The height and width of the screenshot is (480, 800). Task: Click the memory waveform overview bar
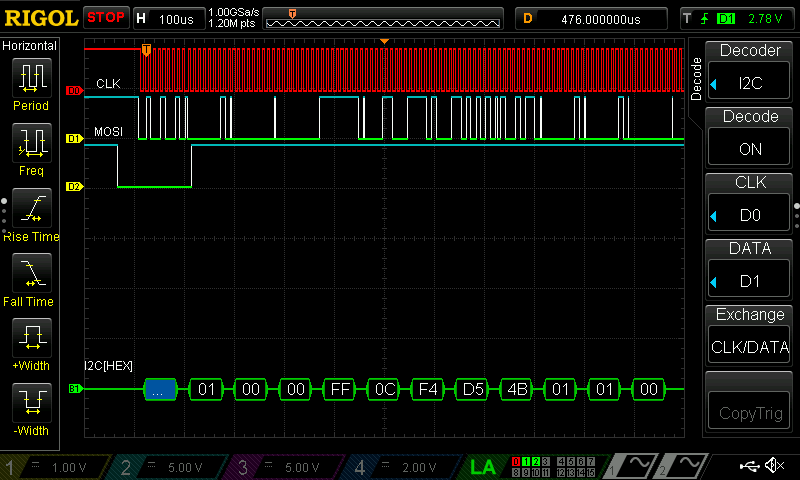click(383, 19)
